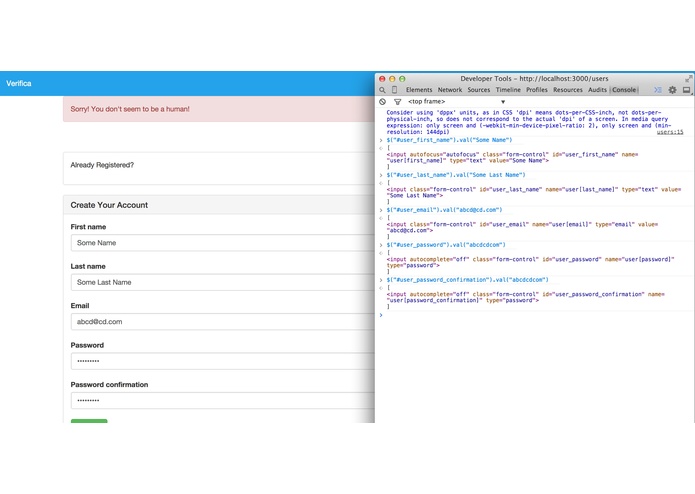Click into the Email input field

pyautogui.click(x=223, y=322)
